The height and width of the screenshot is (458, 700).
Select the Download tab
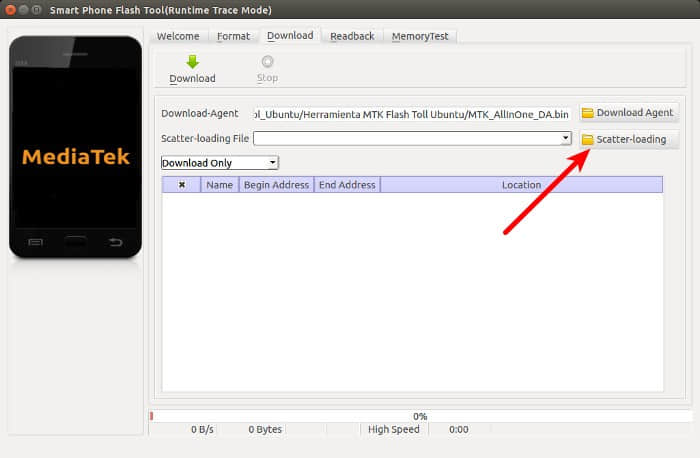[x=290, y=35]
